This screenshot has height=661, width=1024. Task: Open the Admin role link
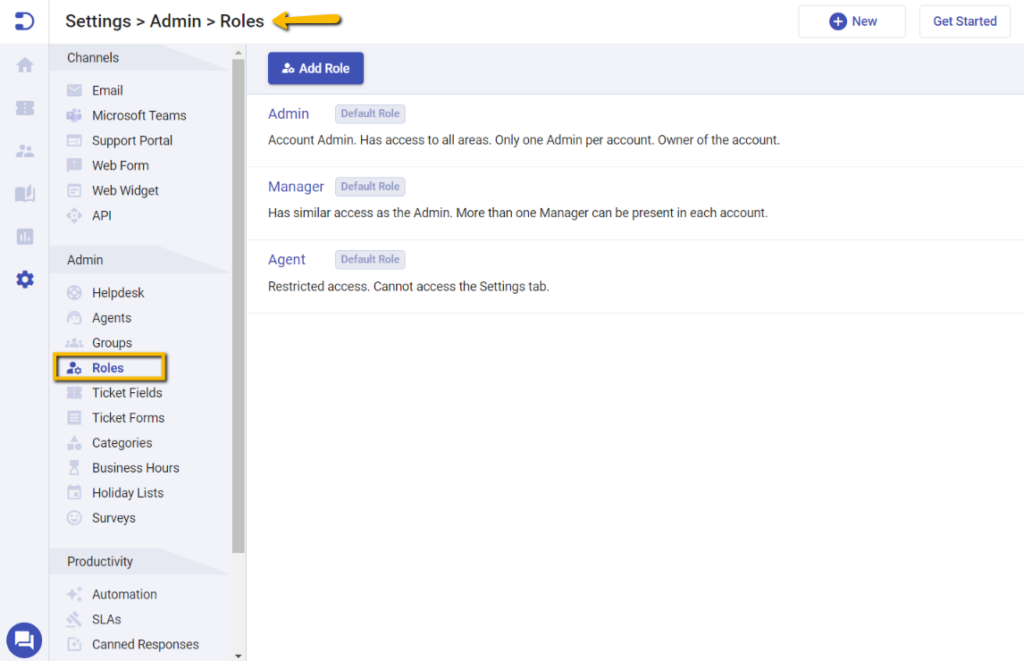[288, 114]
